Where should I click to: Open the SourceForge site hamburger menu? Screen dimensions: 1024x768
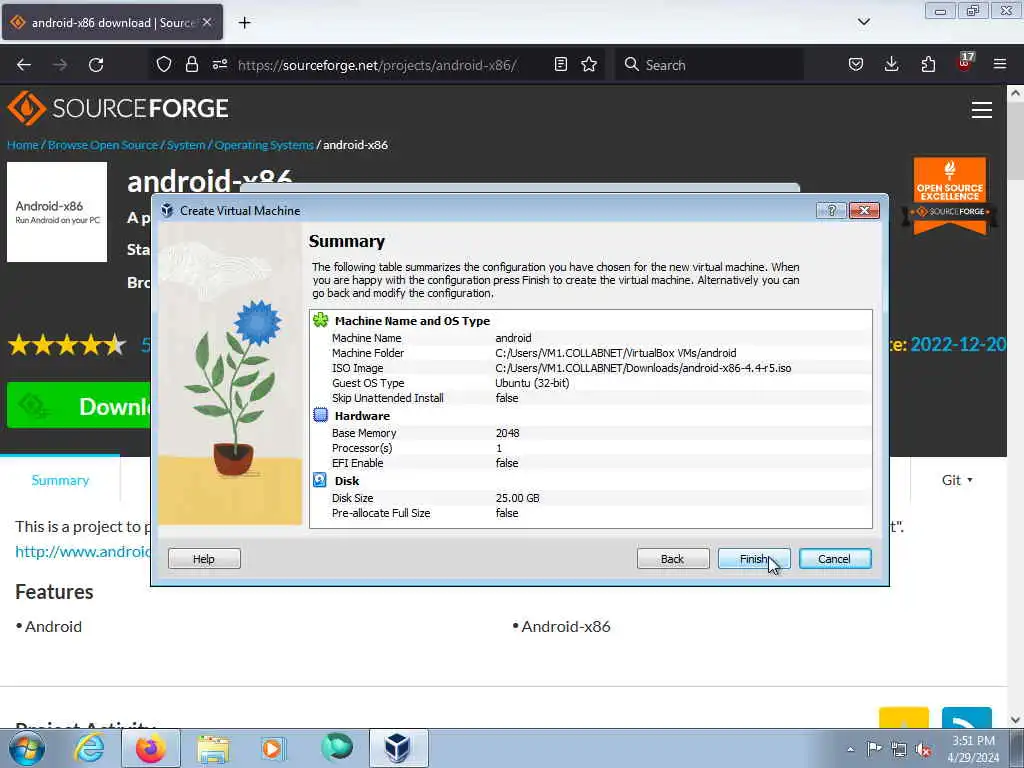coord(982,110)
